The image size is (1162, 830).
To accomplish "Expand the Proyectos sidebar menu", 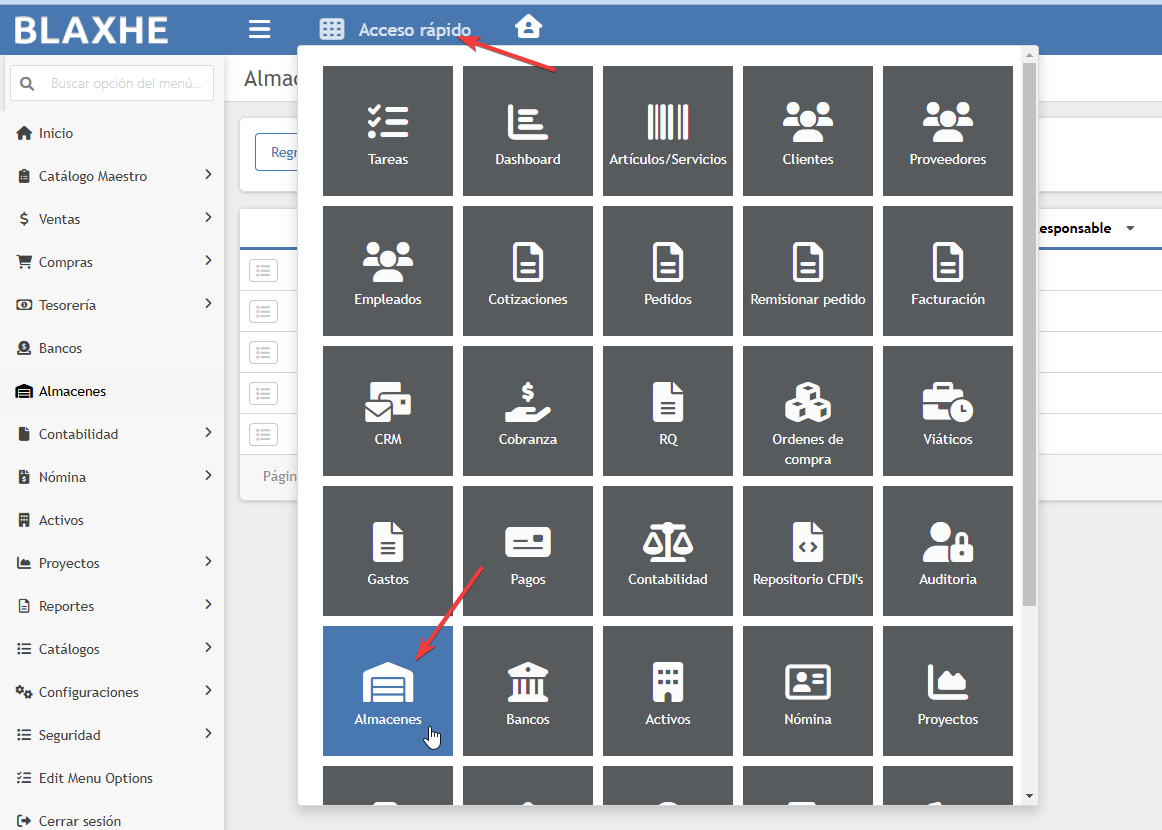I will tap(114, 562).
